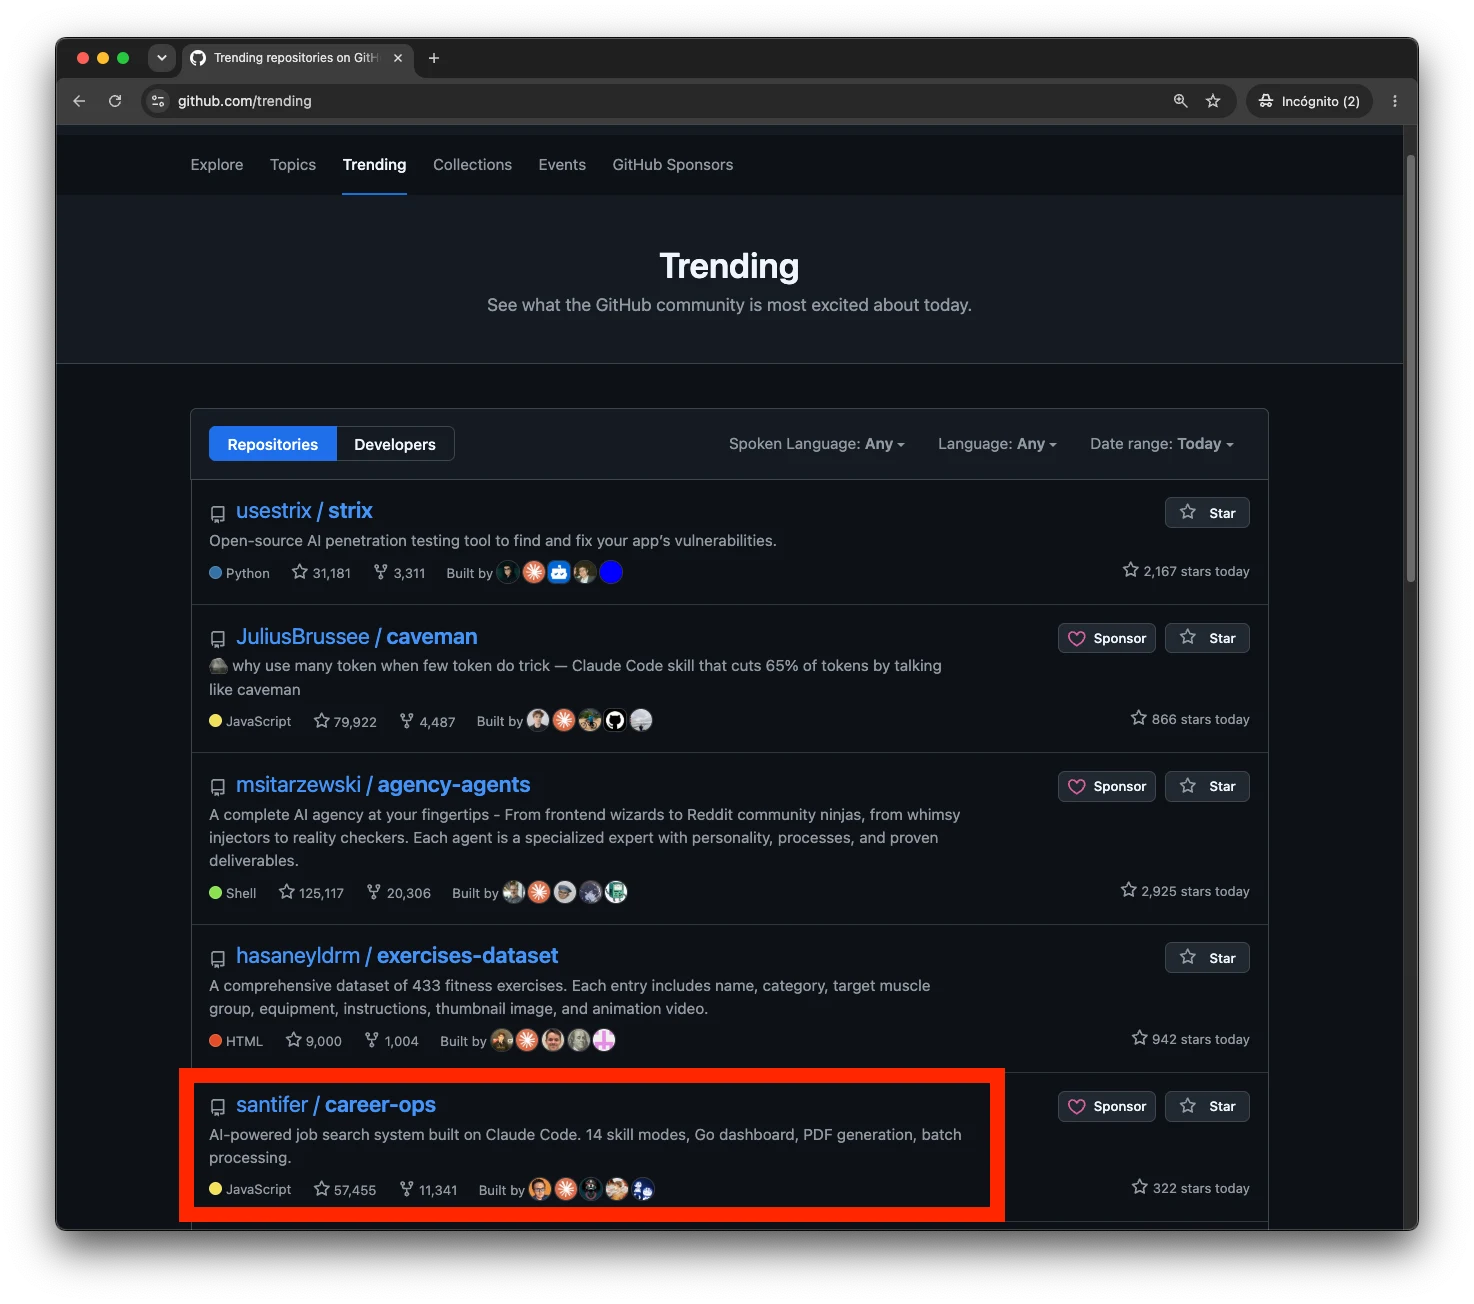Open the usestrix / strix repository link
Image resolution: width=1474 pixels, height=1304 pixels.
[x=304, y=511]
